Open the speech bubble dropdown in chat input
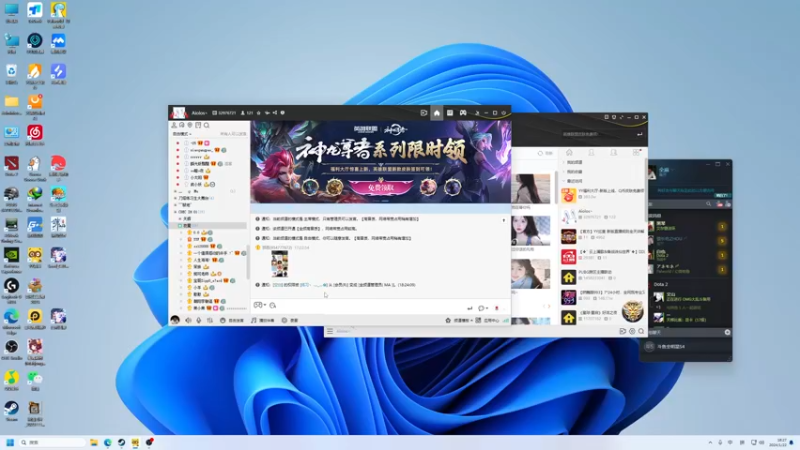 coord(483,308)
